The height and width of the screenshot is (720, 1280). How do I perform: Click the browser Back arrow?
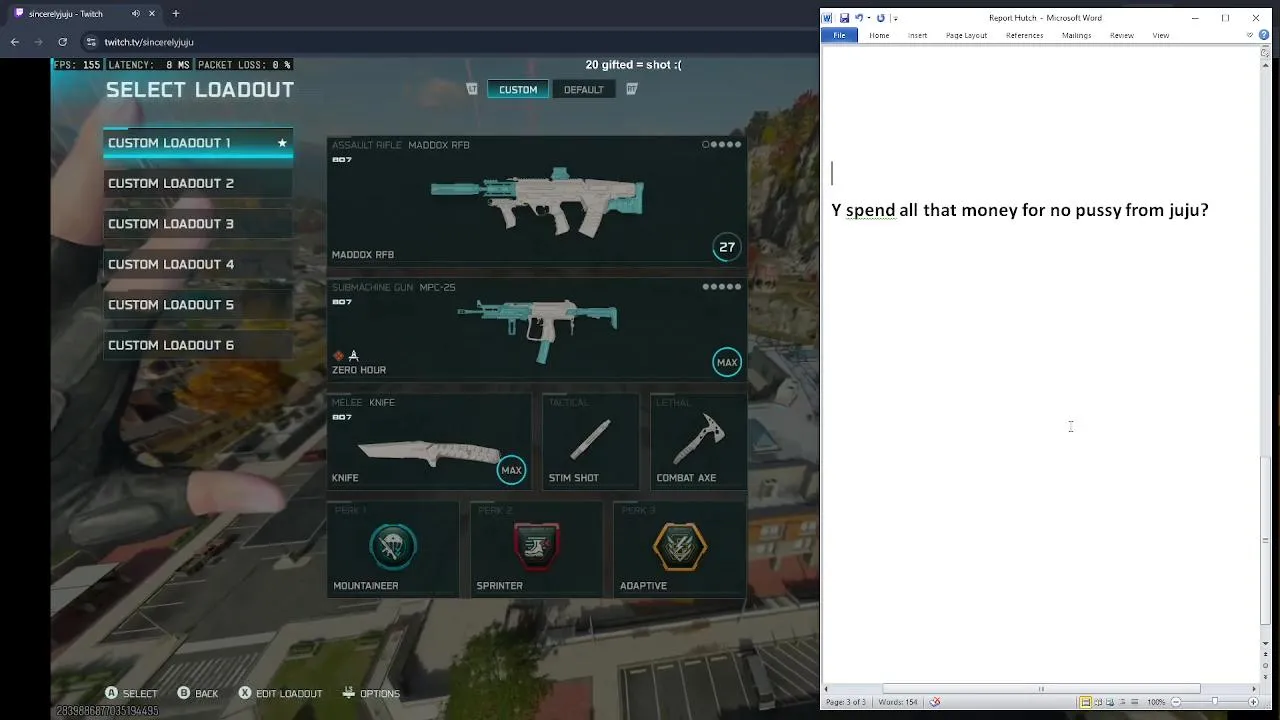coord(15,42)
